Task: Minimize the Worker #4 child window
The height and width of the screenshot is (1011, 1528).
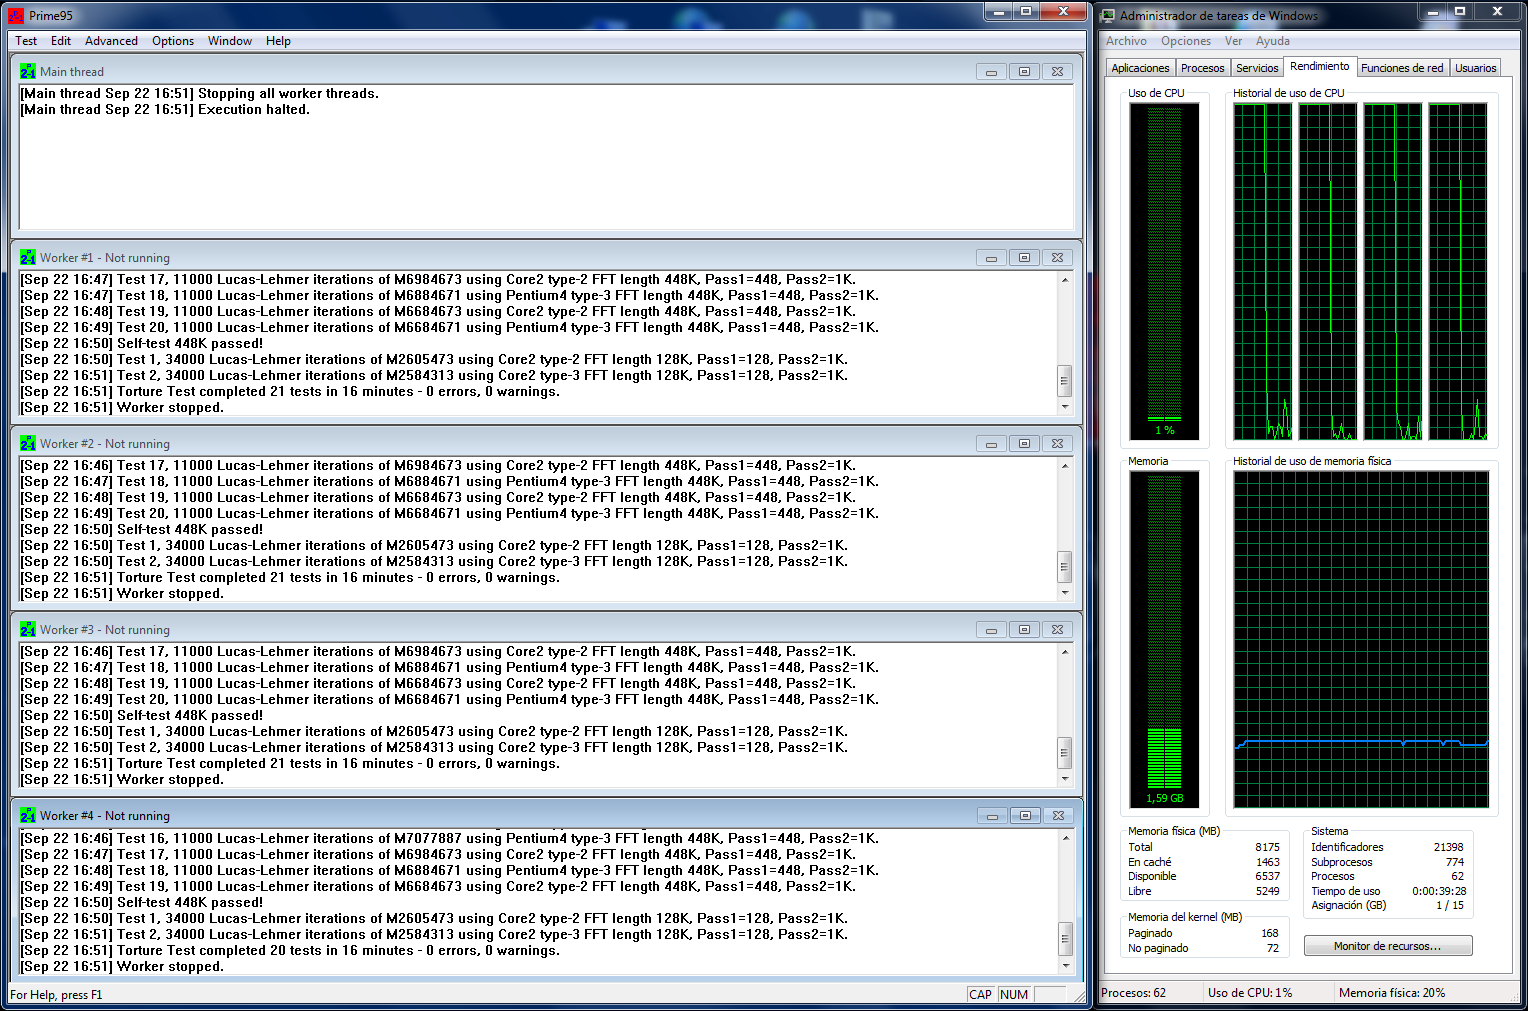Action: 991,816
